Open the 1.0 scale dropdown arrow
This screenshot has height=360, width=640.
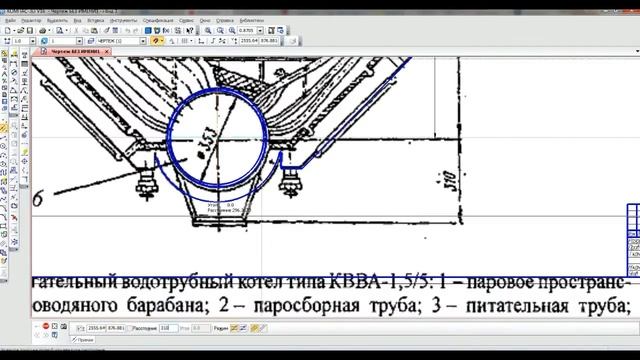pos(33,41)
